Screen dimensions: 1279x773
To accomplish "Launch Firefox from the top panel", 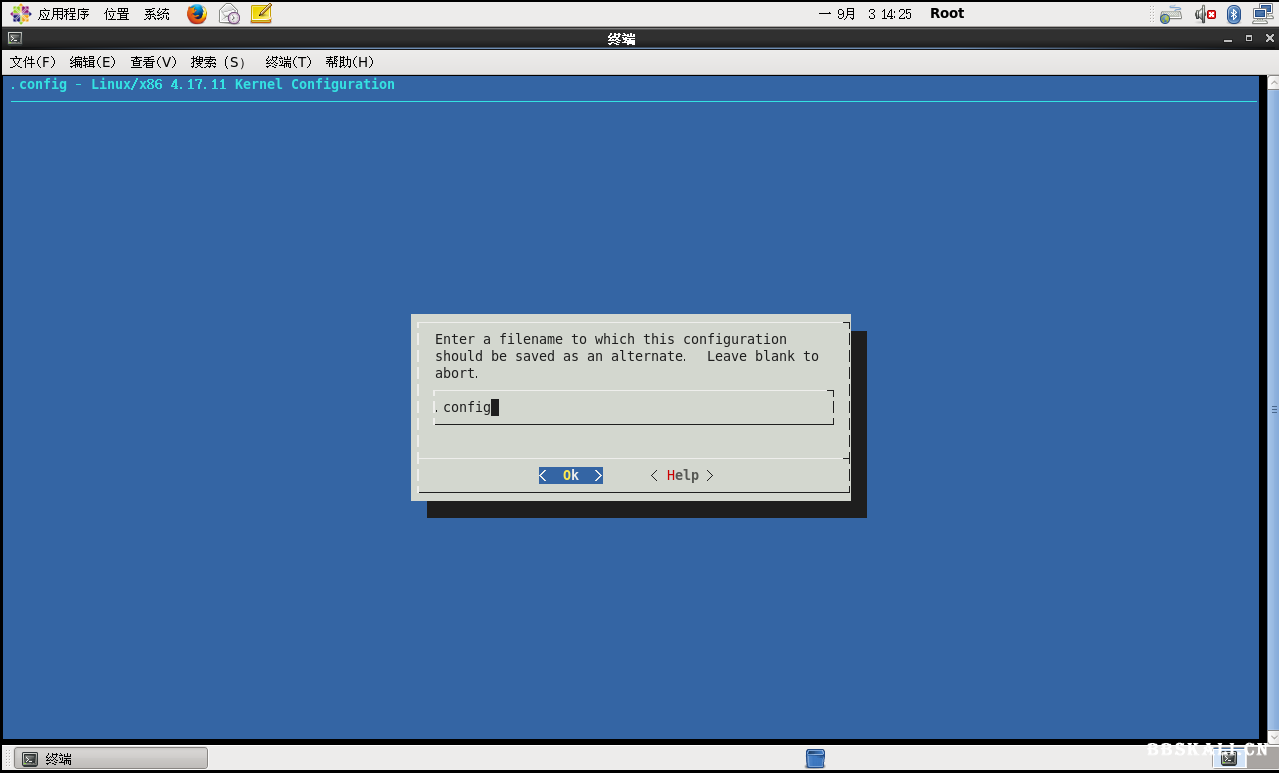I will (196, 14).
